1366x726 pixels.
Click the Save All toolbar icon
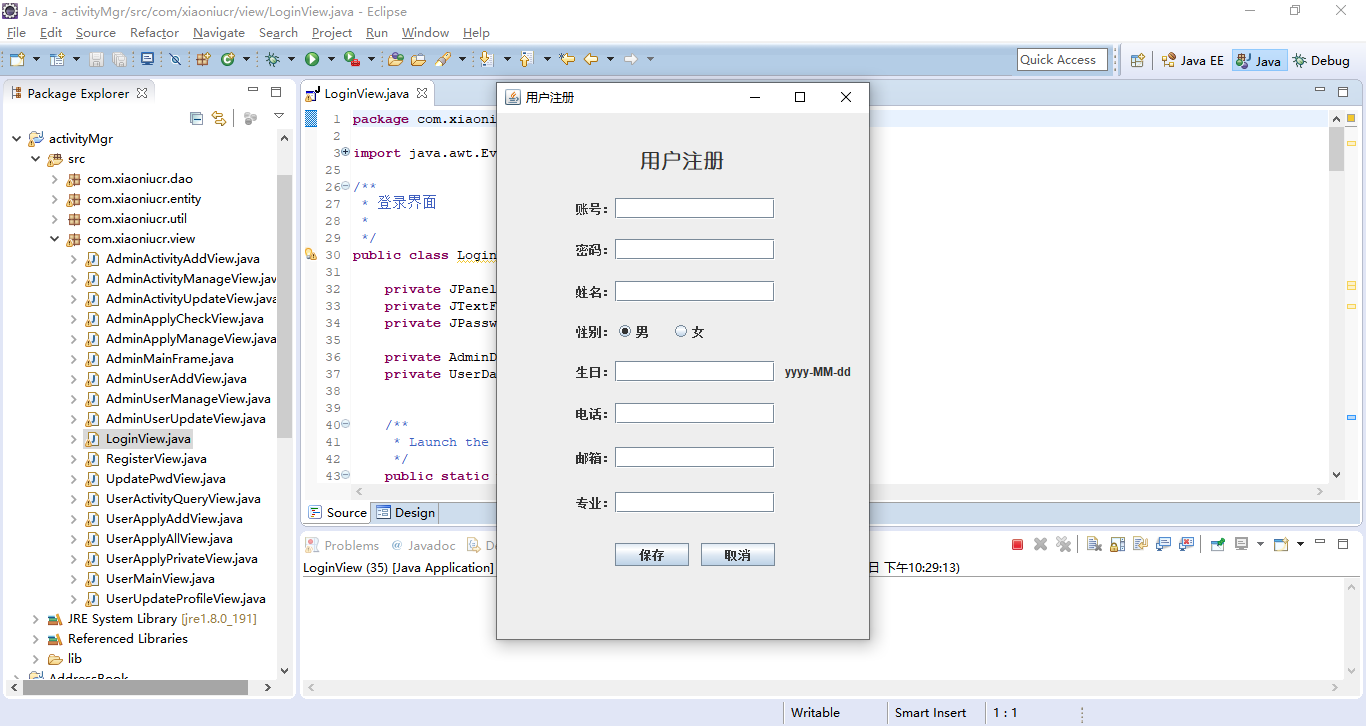coord(119,59)
